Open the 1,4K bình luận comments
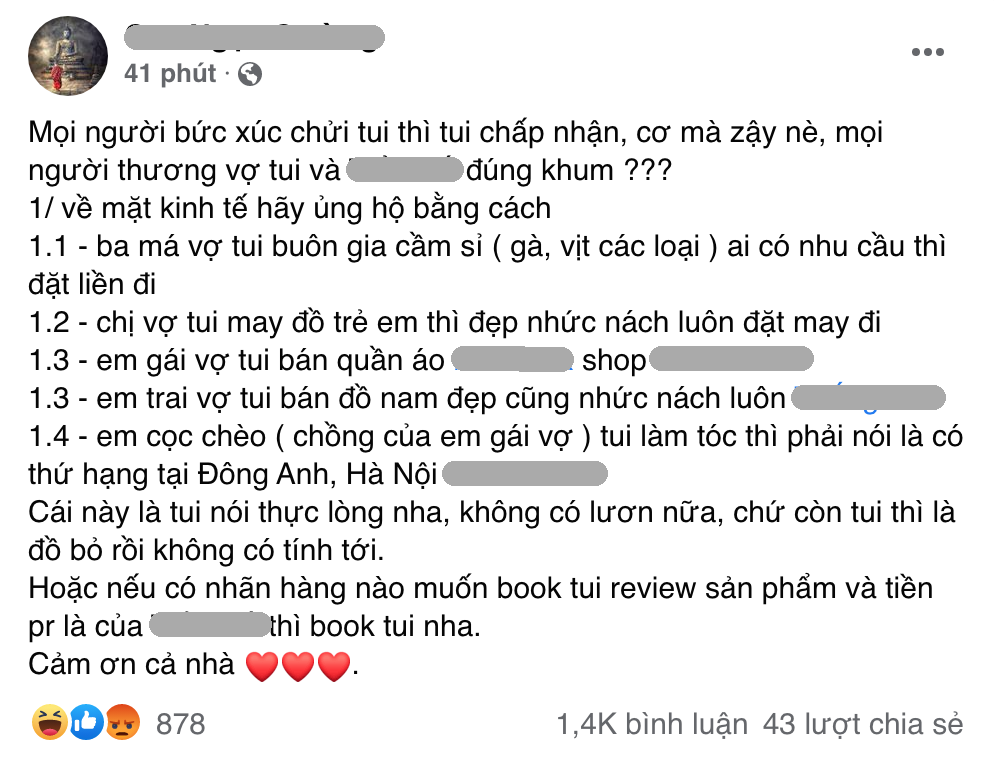This screenshot has height=758, width=994. pos(652,724)
